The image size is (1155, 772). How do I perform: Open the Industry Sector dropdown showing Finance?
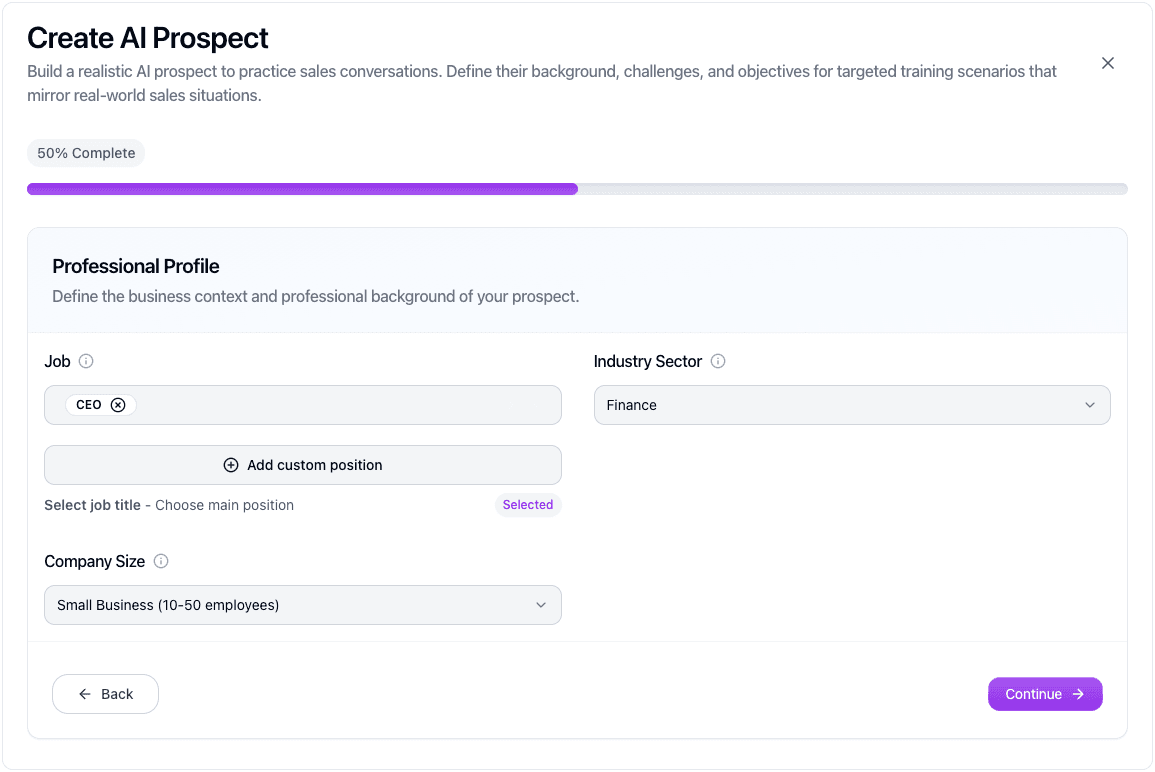(x=852, y=405)
